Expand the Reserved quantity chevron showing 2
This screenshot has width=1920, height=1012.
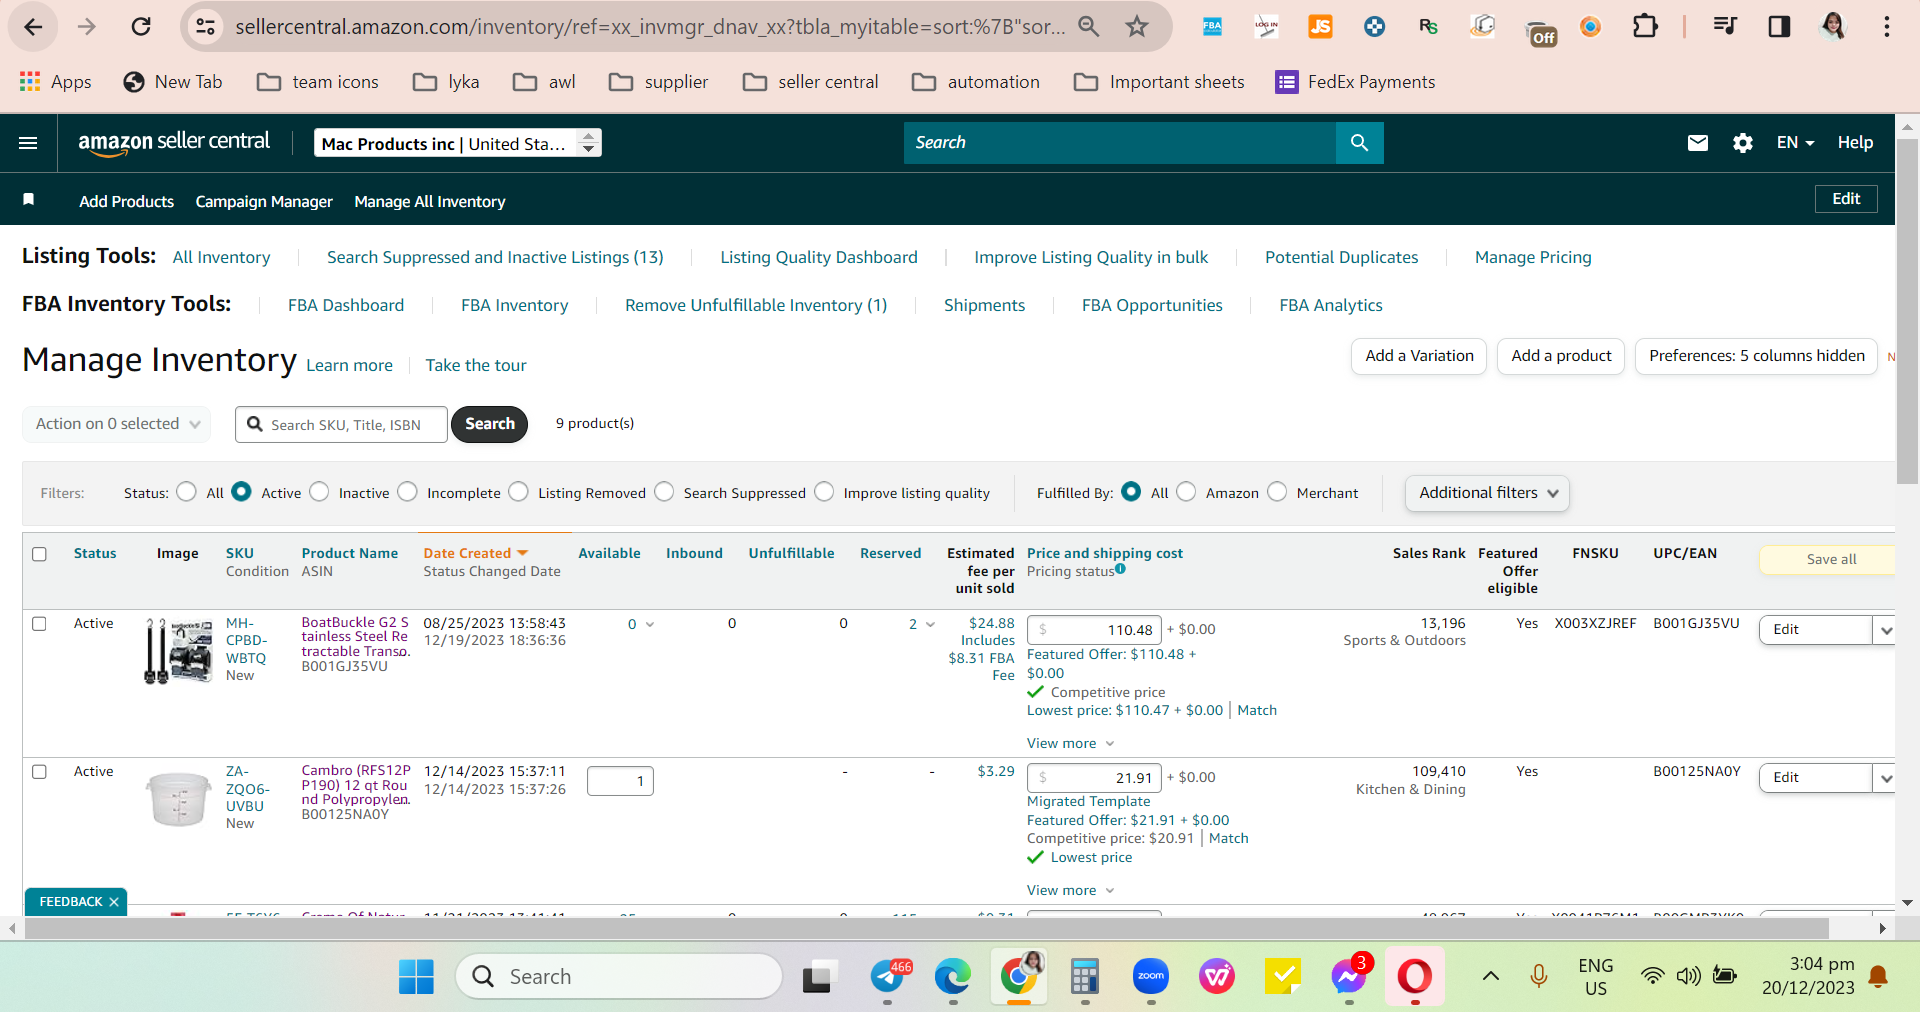pyautogui.click(x=929, y=624)
